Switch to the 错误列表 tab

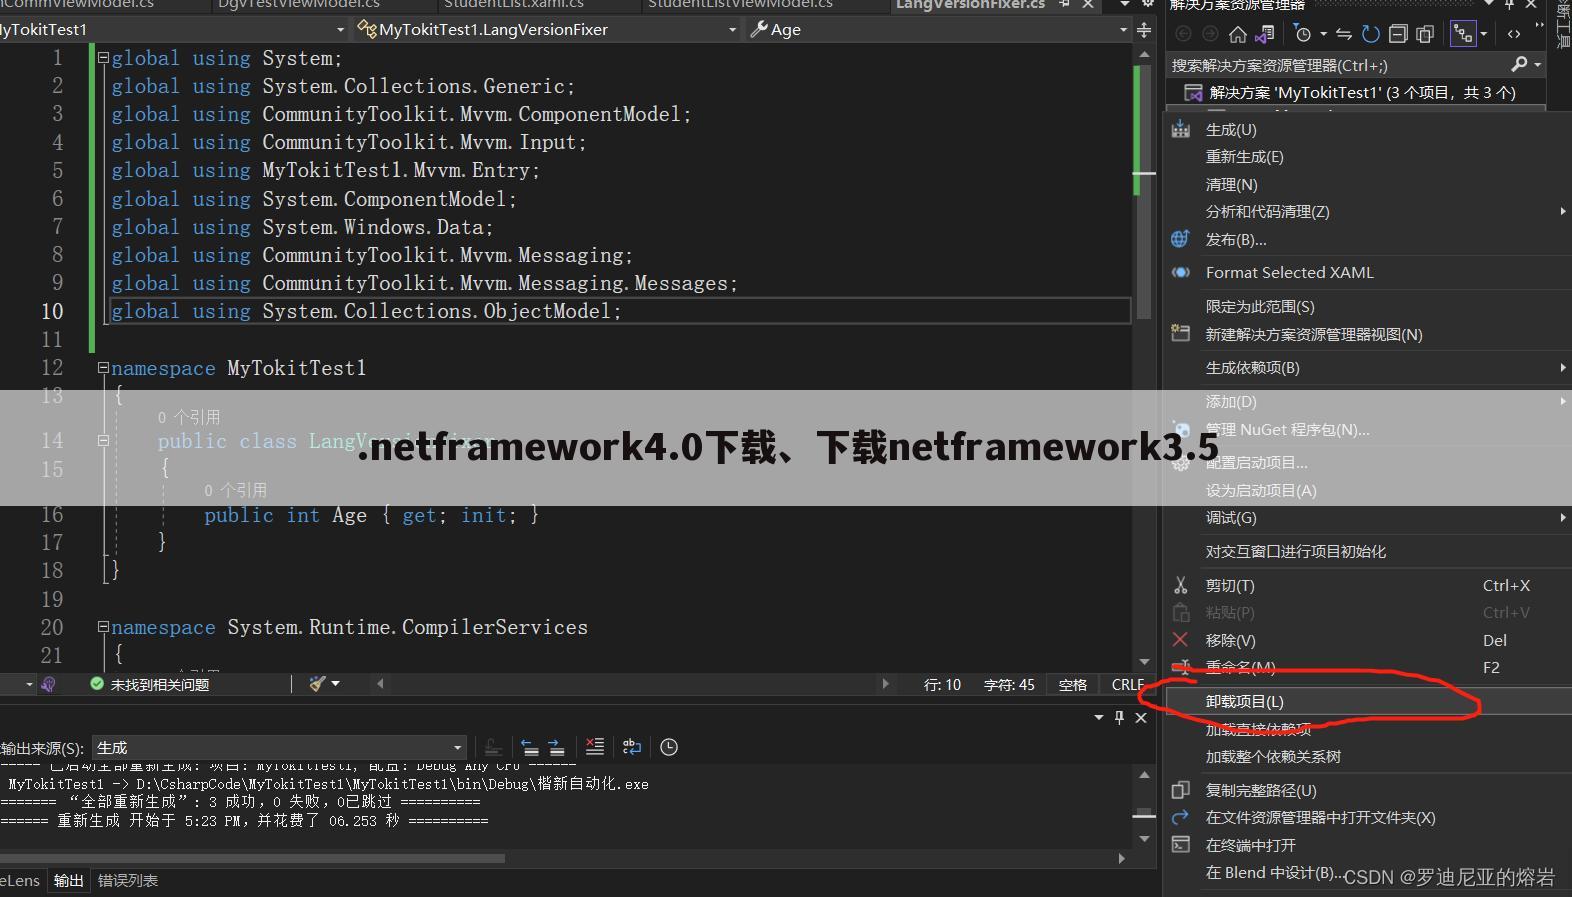click(x=127, y=880)
